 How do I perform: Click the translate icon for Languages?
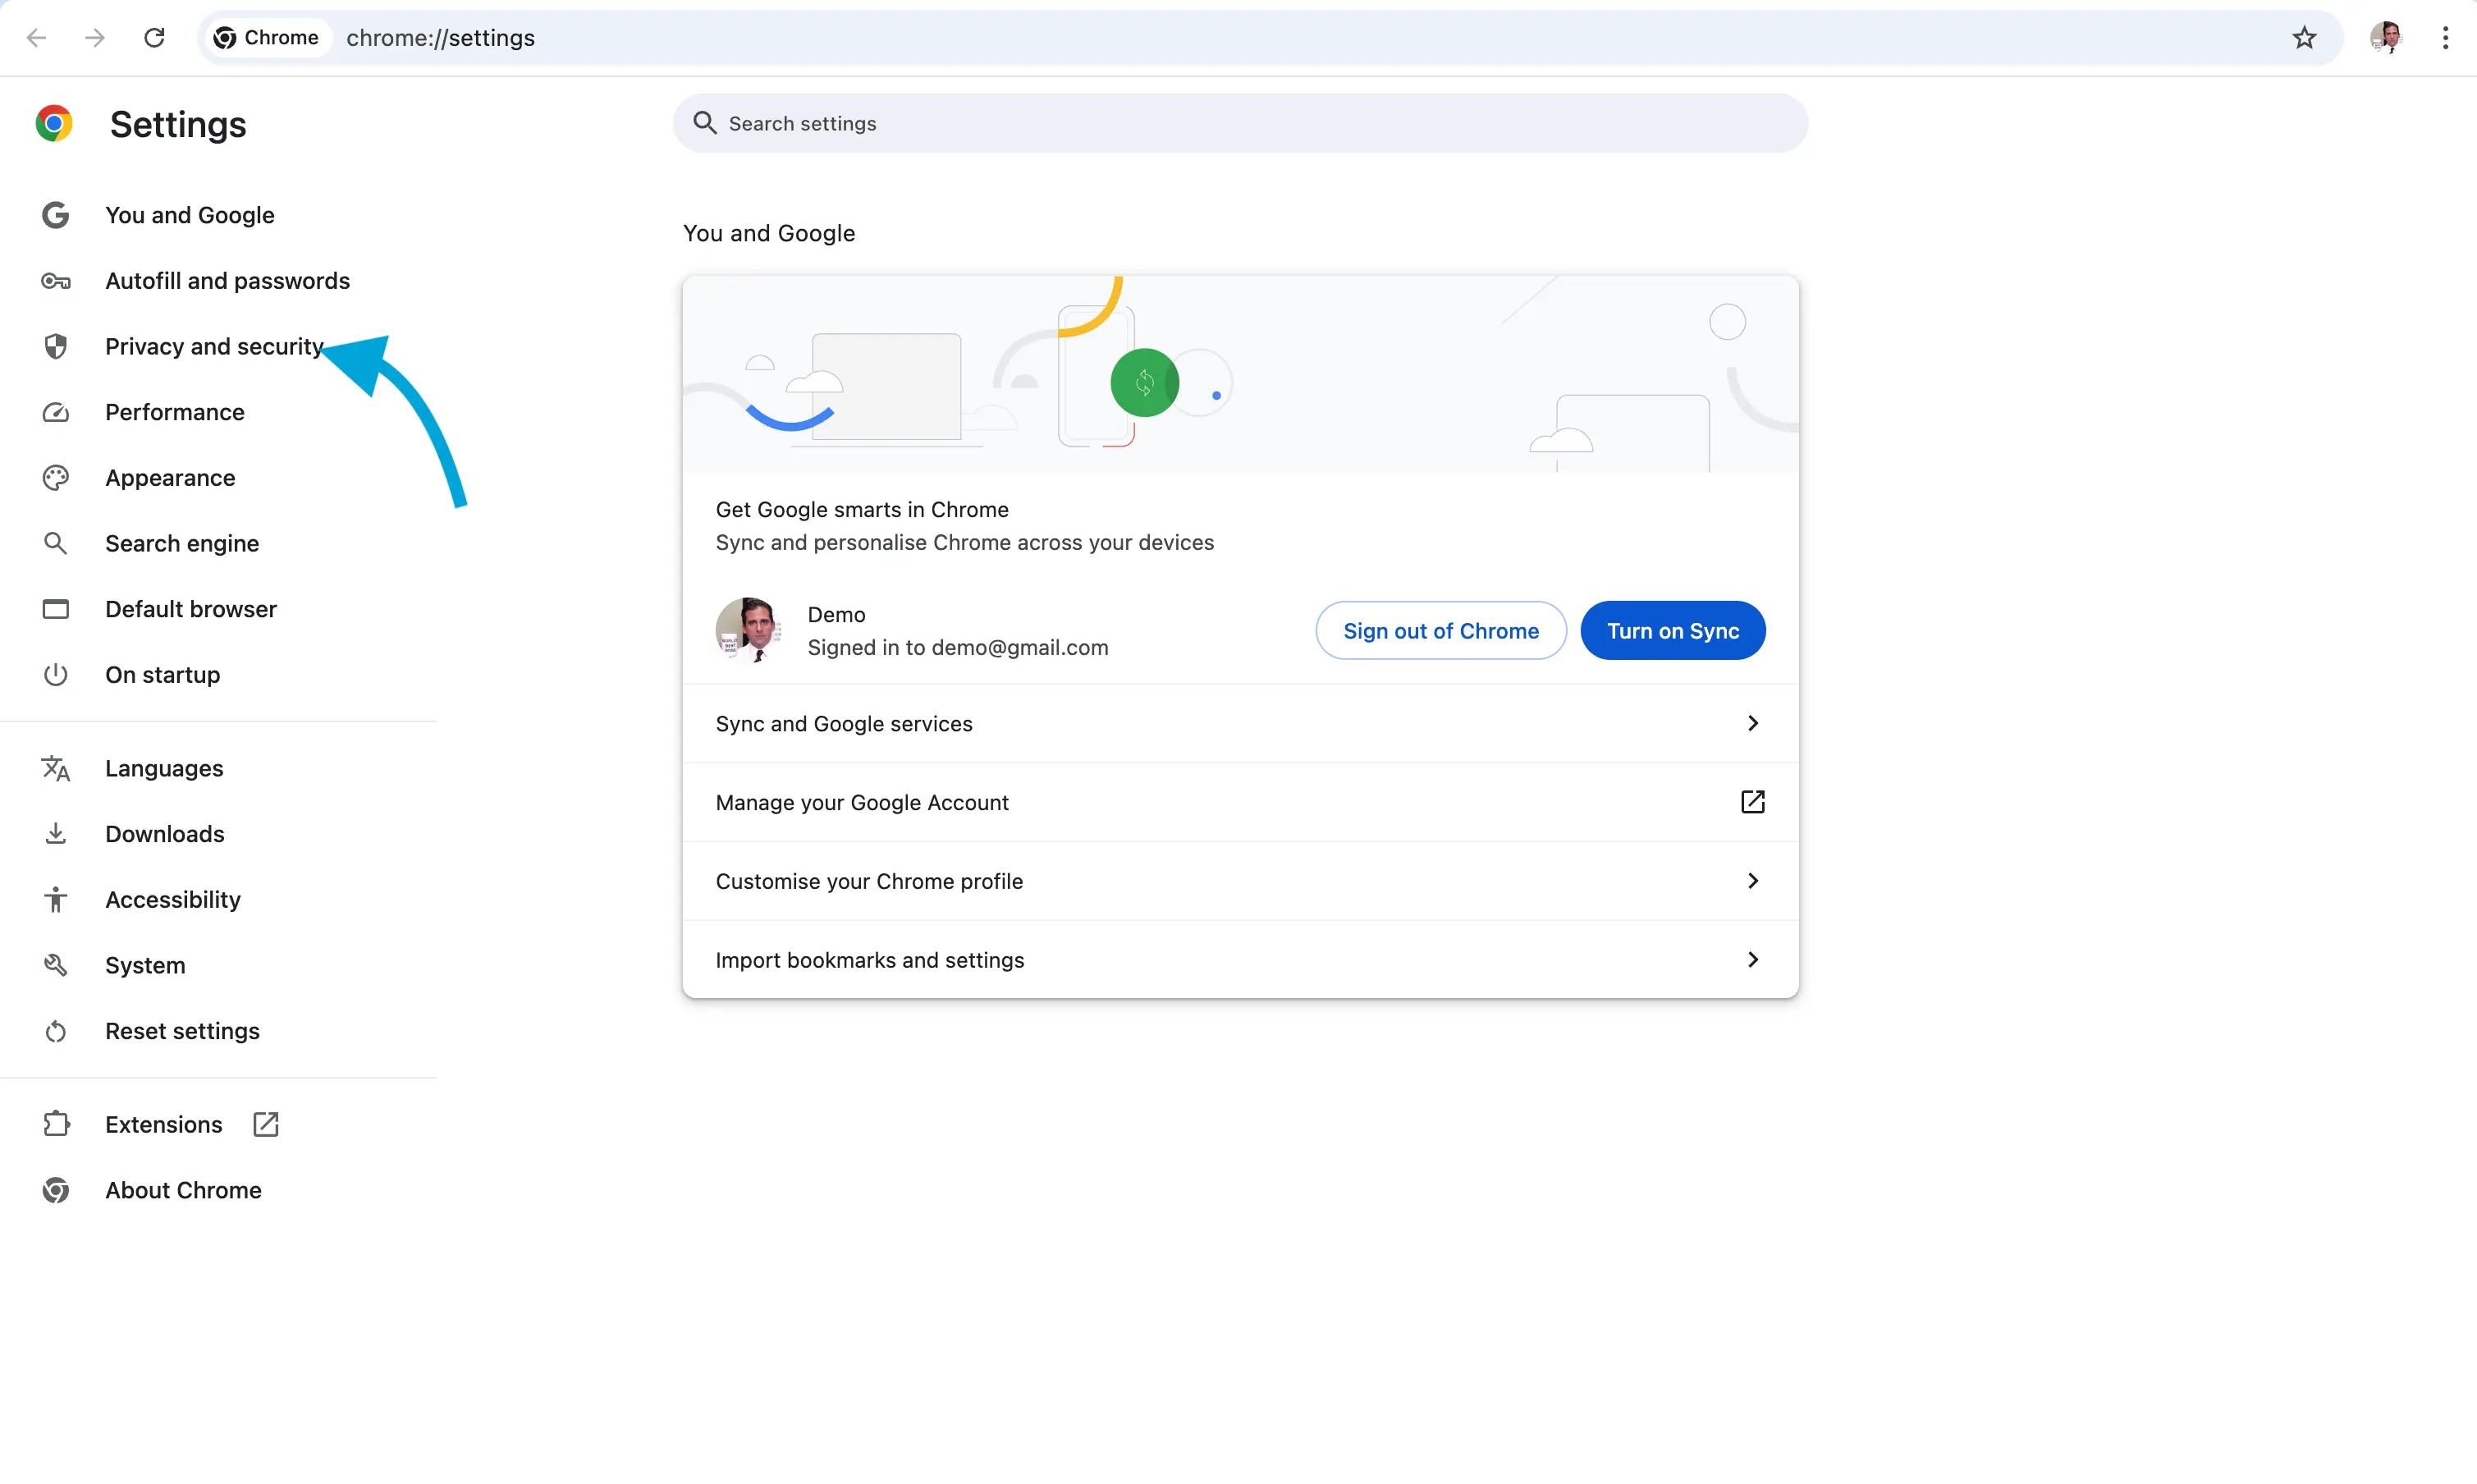(56, 769)
